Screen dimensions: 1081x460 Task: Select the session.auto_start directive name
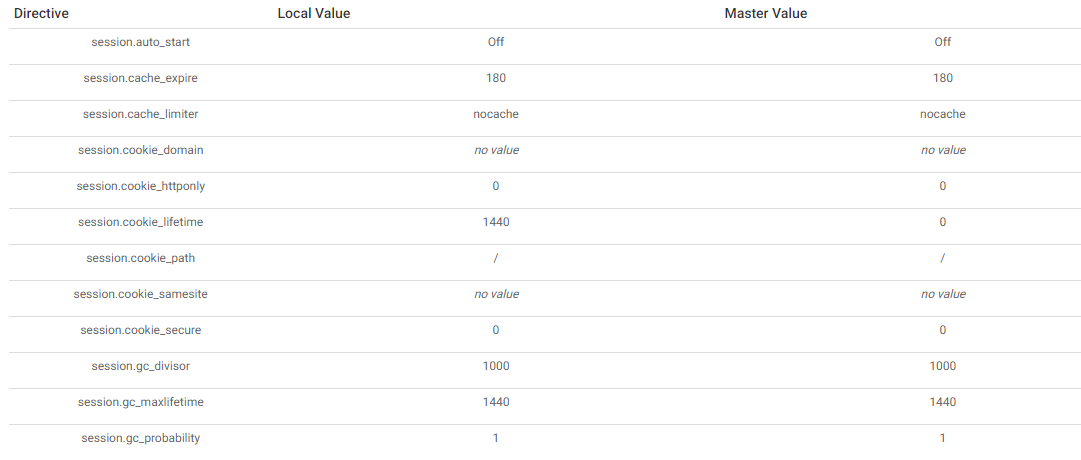coord(141,42)
